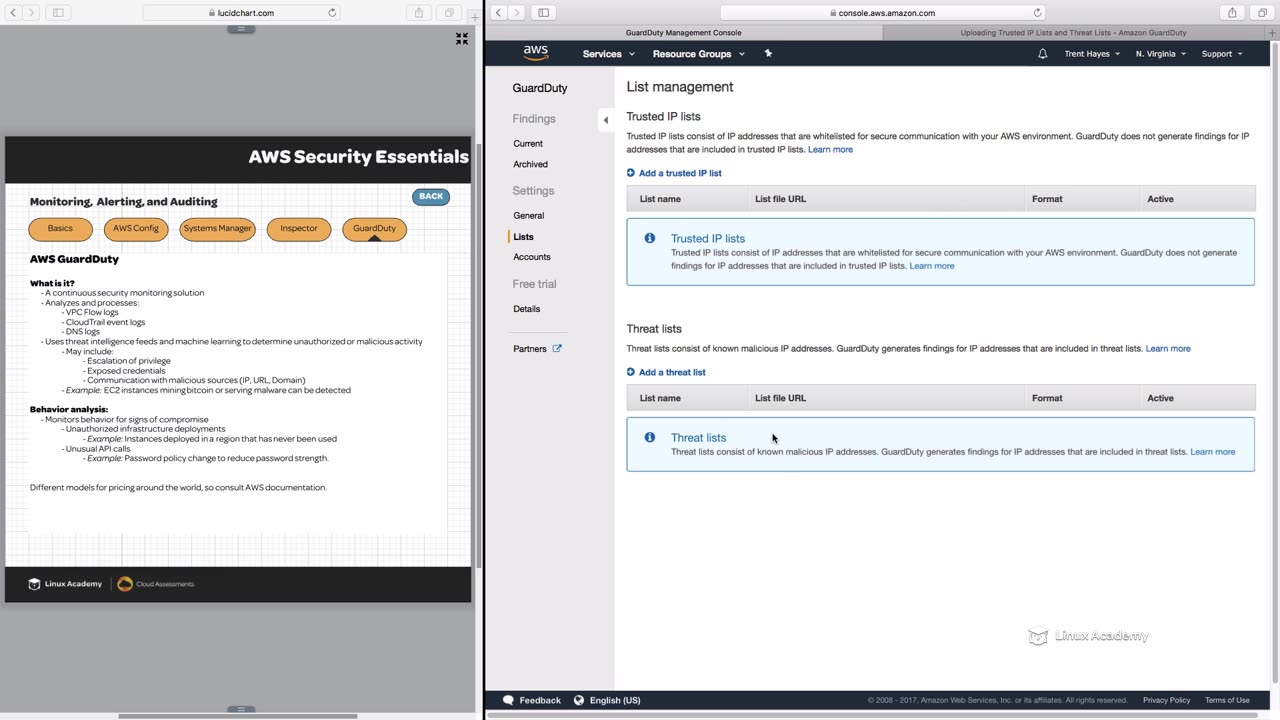Image resolution: width=1280 pixels, height=720 pixels.
Task: Click the pin shortcut icon in the AWS header
Action: (x=768, y=53)
